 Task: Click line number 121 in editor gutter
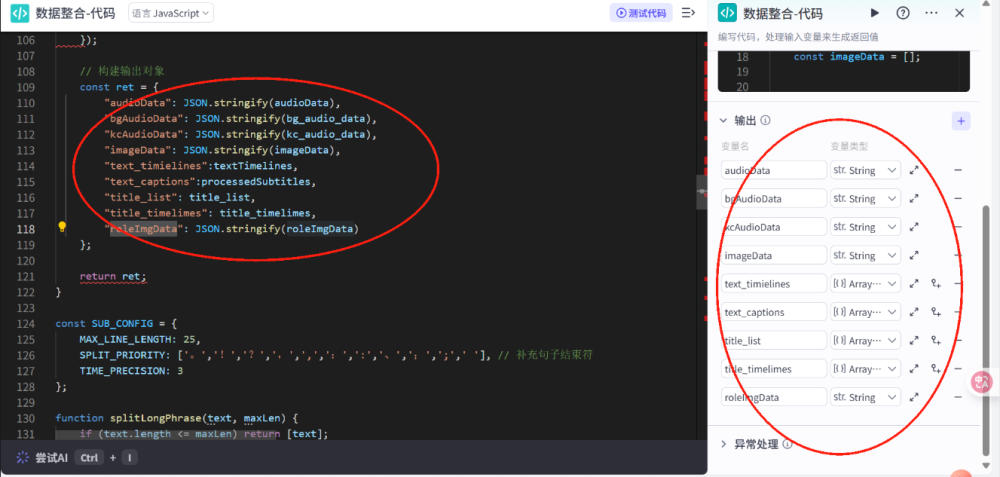(x=26, y=277)
